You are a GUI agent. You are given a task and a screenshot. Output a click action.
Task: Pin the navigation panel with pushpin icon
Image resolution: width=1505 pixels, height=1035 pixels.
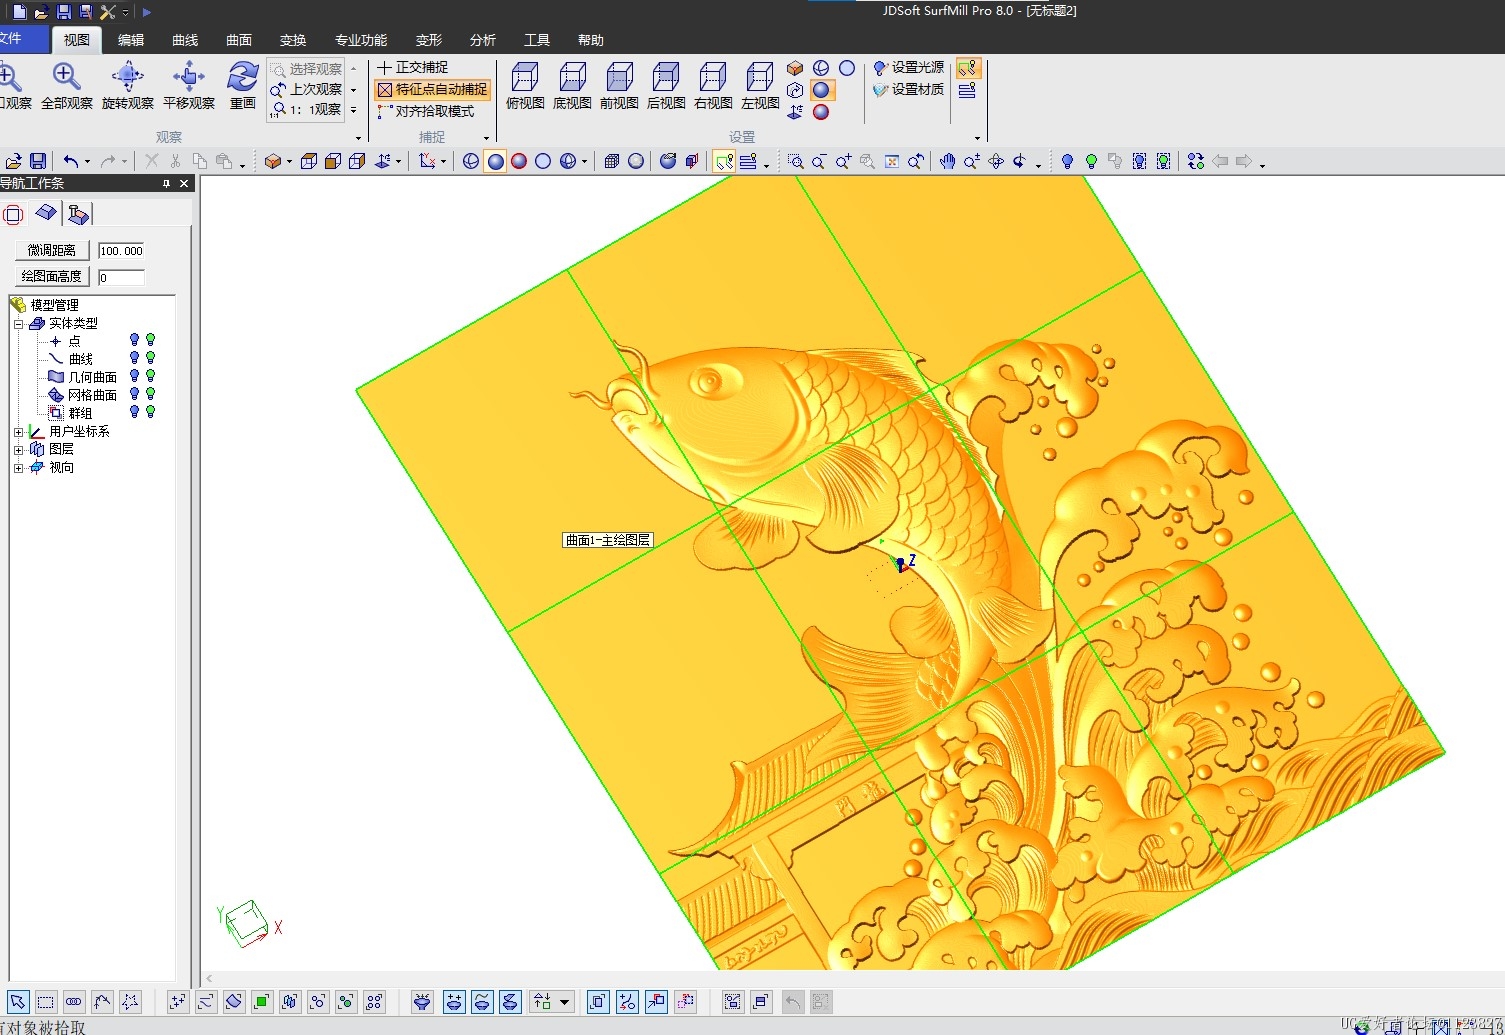coord(166,183)
